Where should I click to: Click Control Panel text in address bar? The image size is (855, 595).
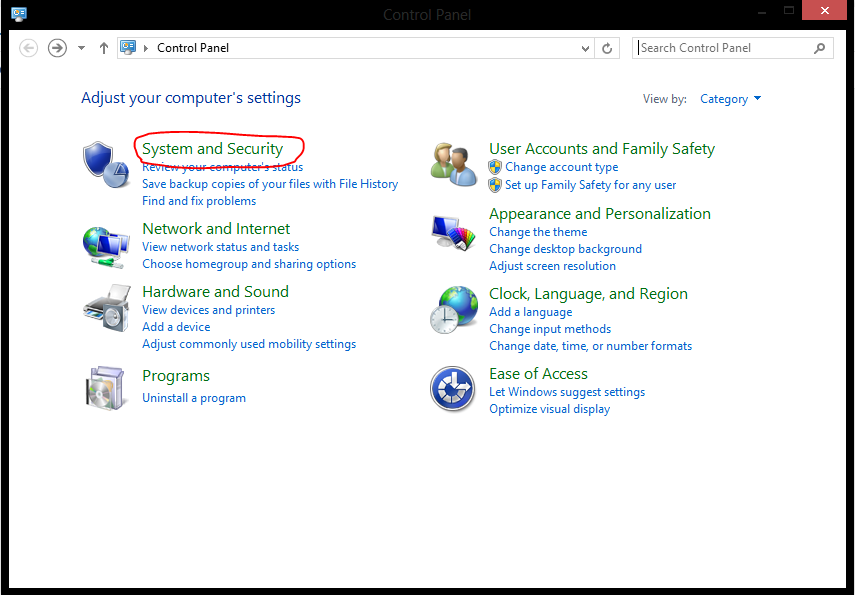point(193,48)
